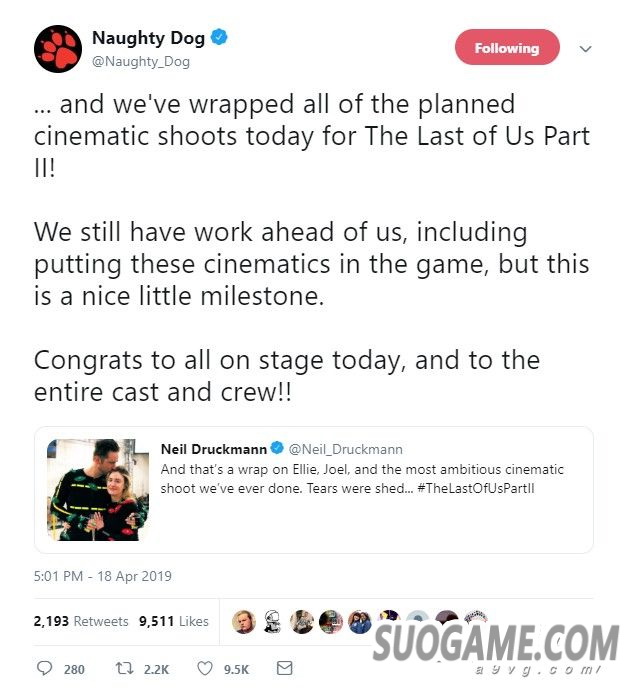Viewport: 628px width, 688px height.
Task: Open the Naughty Dog paw avatar
Action: [58, 49]
